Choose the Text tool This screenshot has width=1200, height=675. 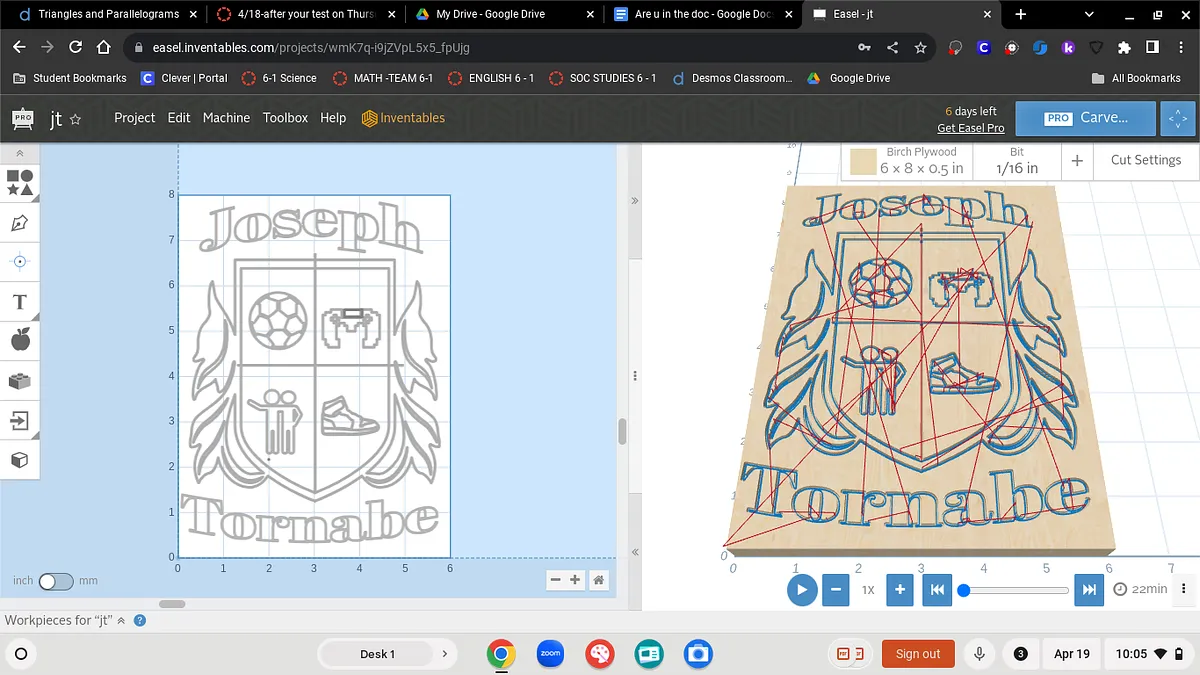click(x=20, y=302)
